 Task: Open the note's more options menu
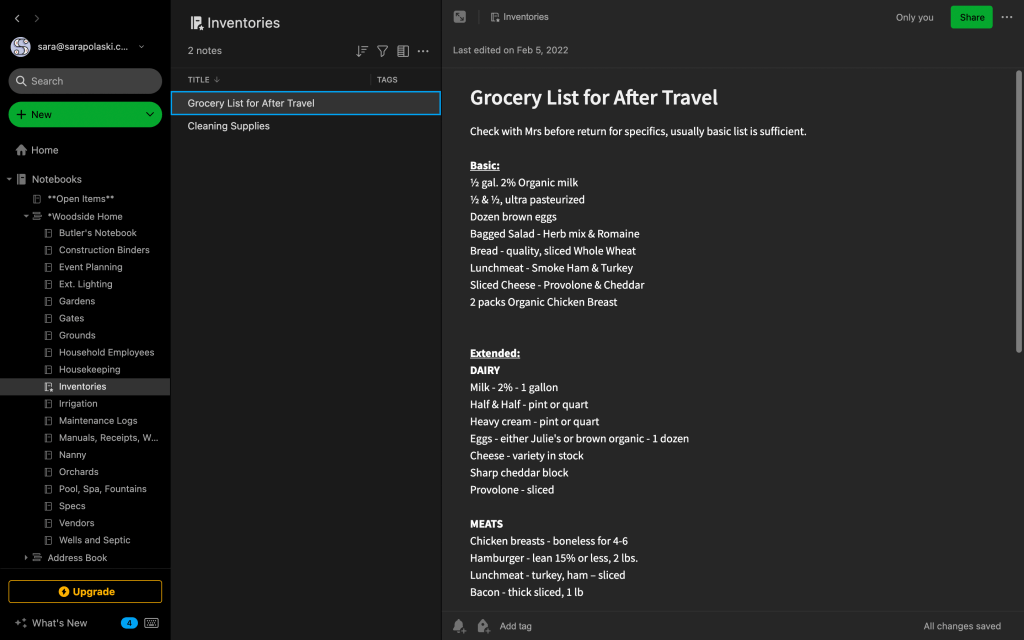click(x=1007, y=17)
